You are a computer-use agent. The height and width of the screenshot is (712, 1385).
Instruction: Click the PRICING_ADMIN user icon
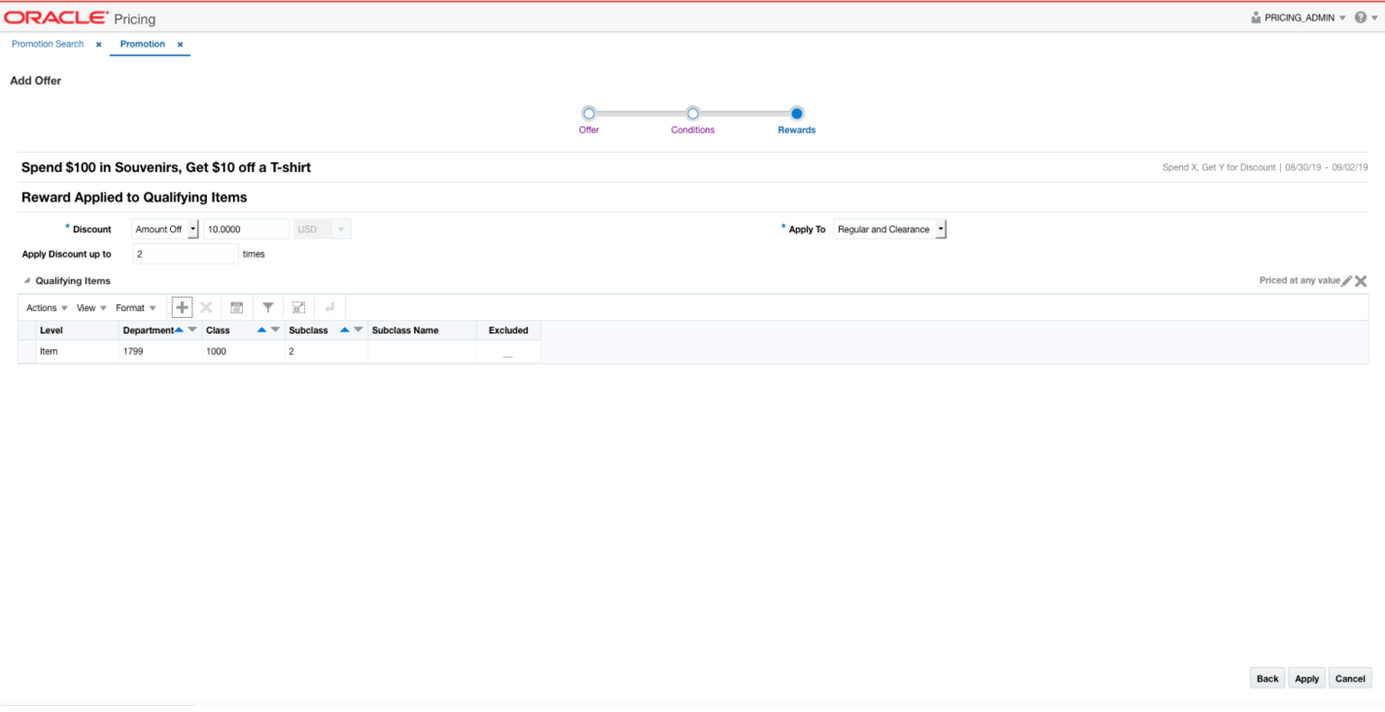pyautogui.click(x=1256, y=18)
